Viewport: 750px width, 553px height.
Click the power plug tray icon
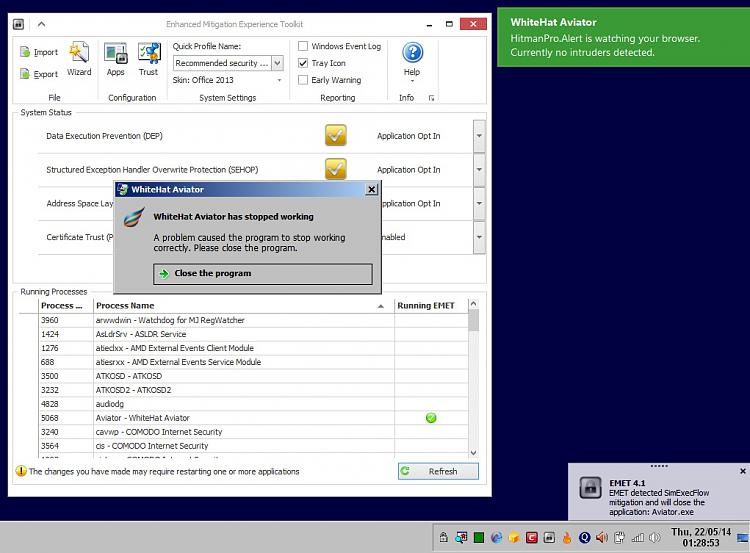tap(619, 538)
